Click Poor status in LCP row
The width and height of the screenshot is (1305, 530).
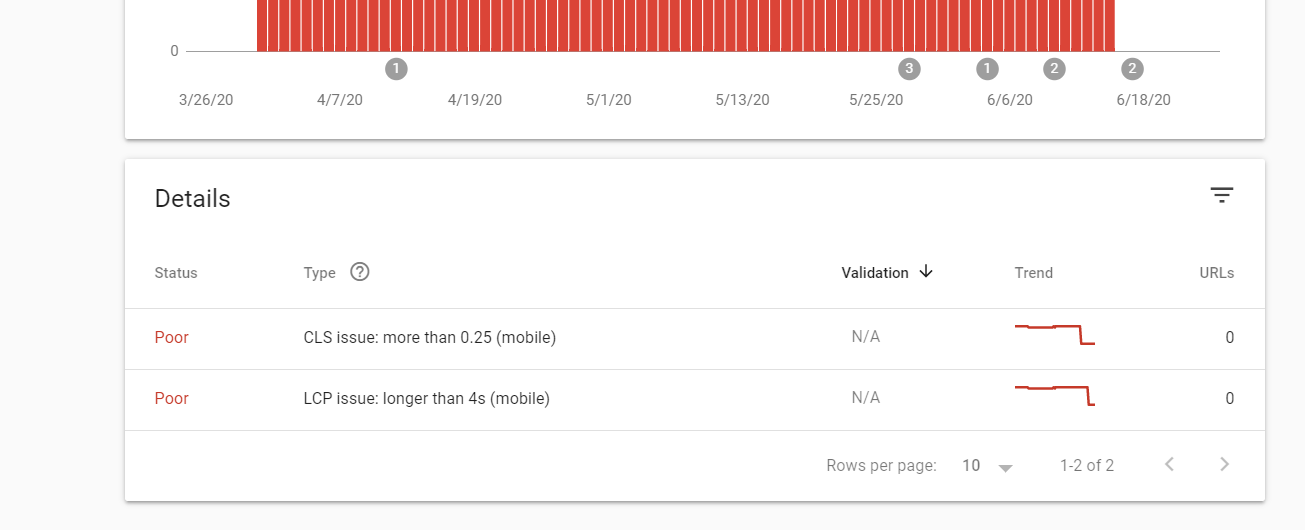(x=171, y=399)
